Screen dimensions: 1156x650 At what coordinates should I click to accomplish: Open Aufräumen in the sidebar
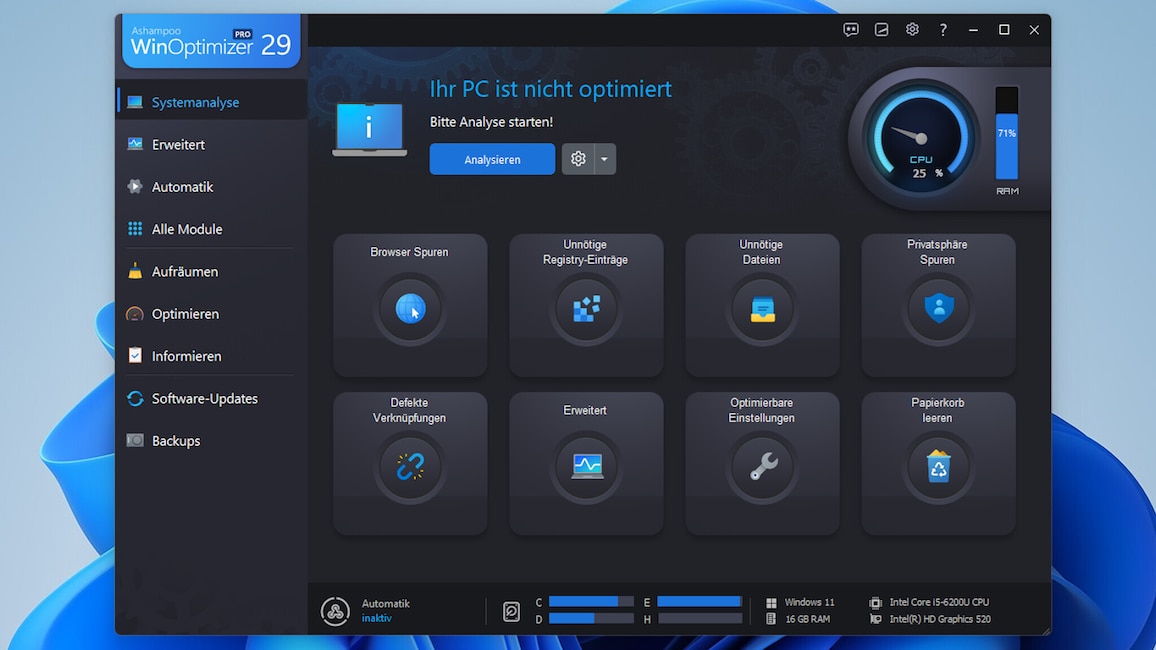[212, 271]
